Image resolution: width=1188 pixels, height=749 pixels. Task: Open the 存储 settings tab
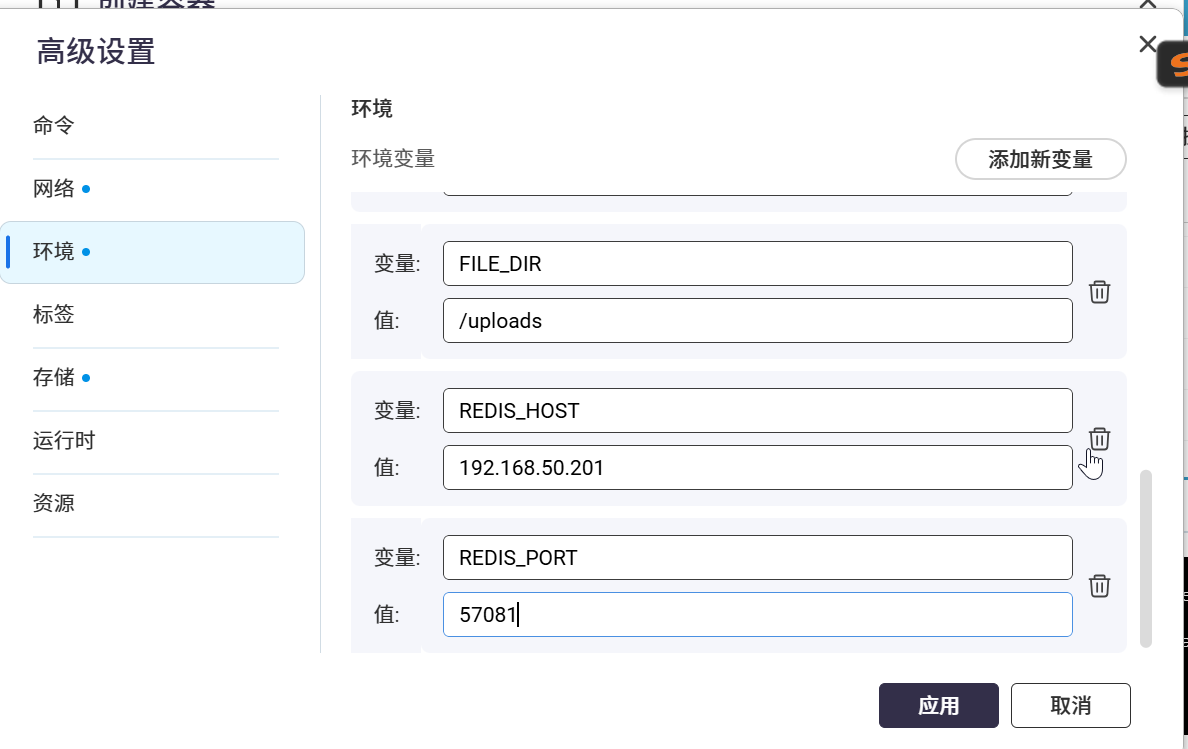click(54, 378)
